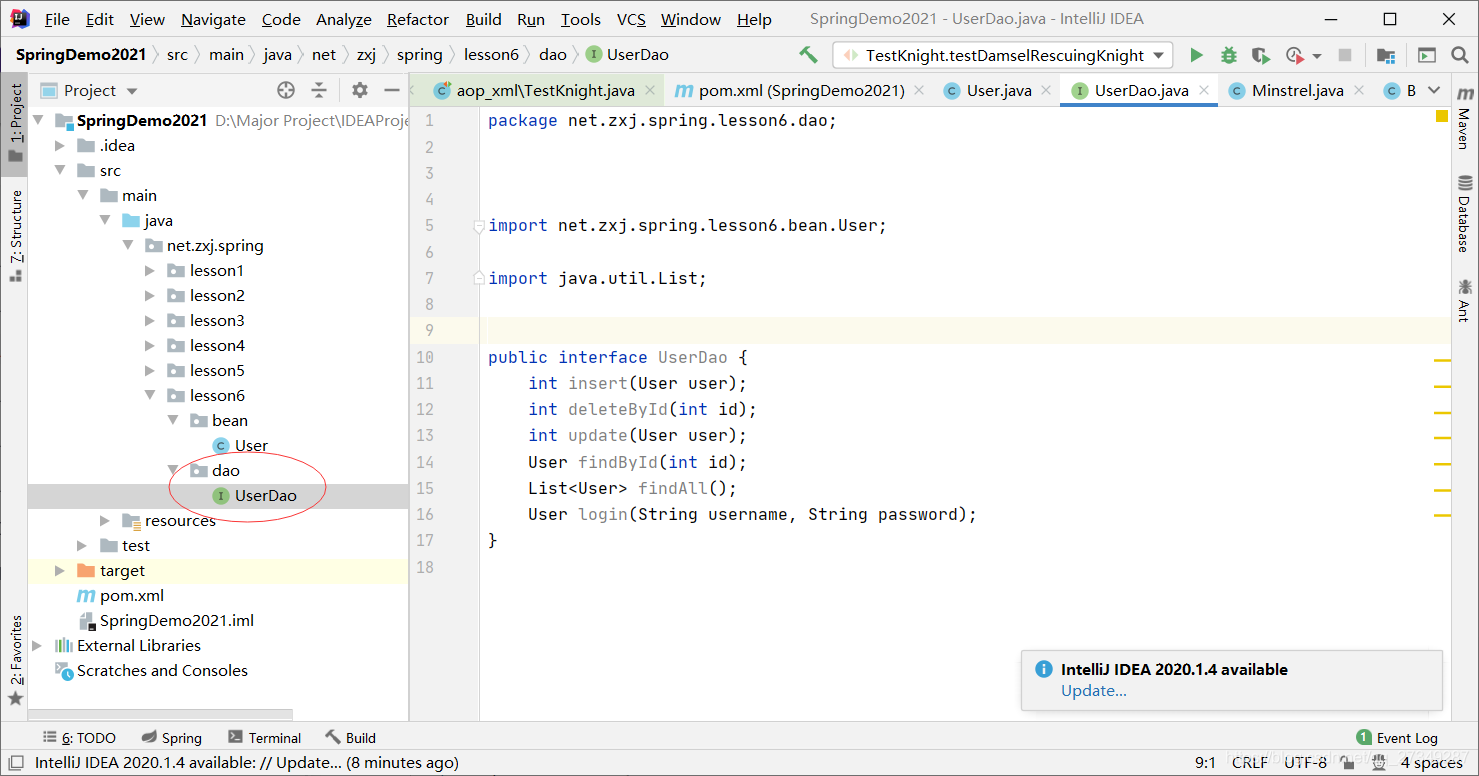Click the tool windows quick access icon in the status bar
The image size is (1479, 776).
coord(15,763)
